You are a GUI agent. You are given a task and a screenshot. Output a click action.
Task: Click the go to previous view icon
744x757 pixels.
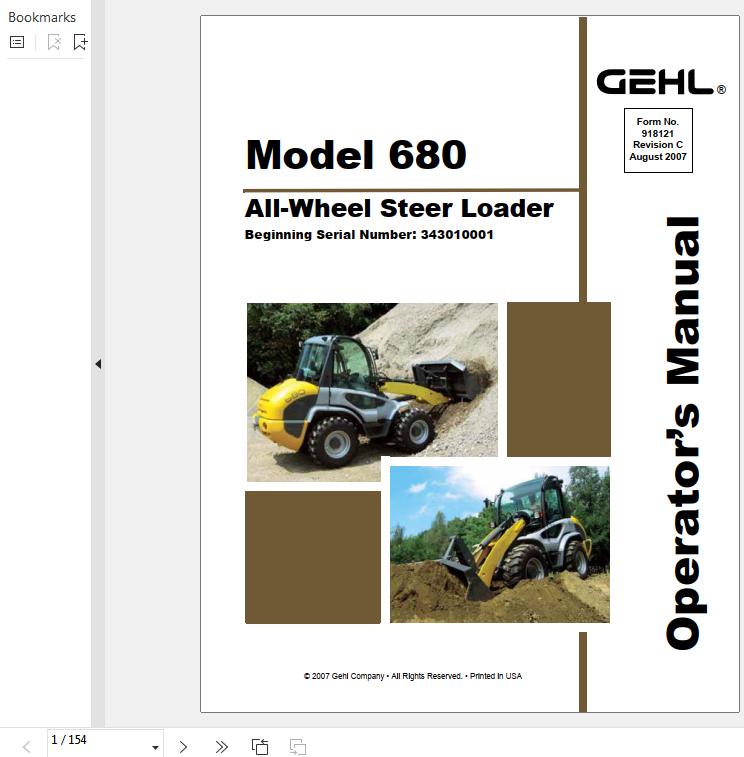260,746
